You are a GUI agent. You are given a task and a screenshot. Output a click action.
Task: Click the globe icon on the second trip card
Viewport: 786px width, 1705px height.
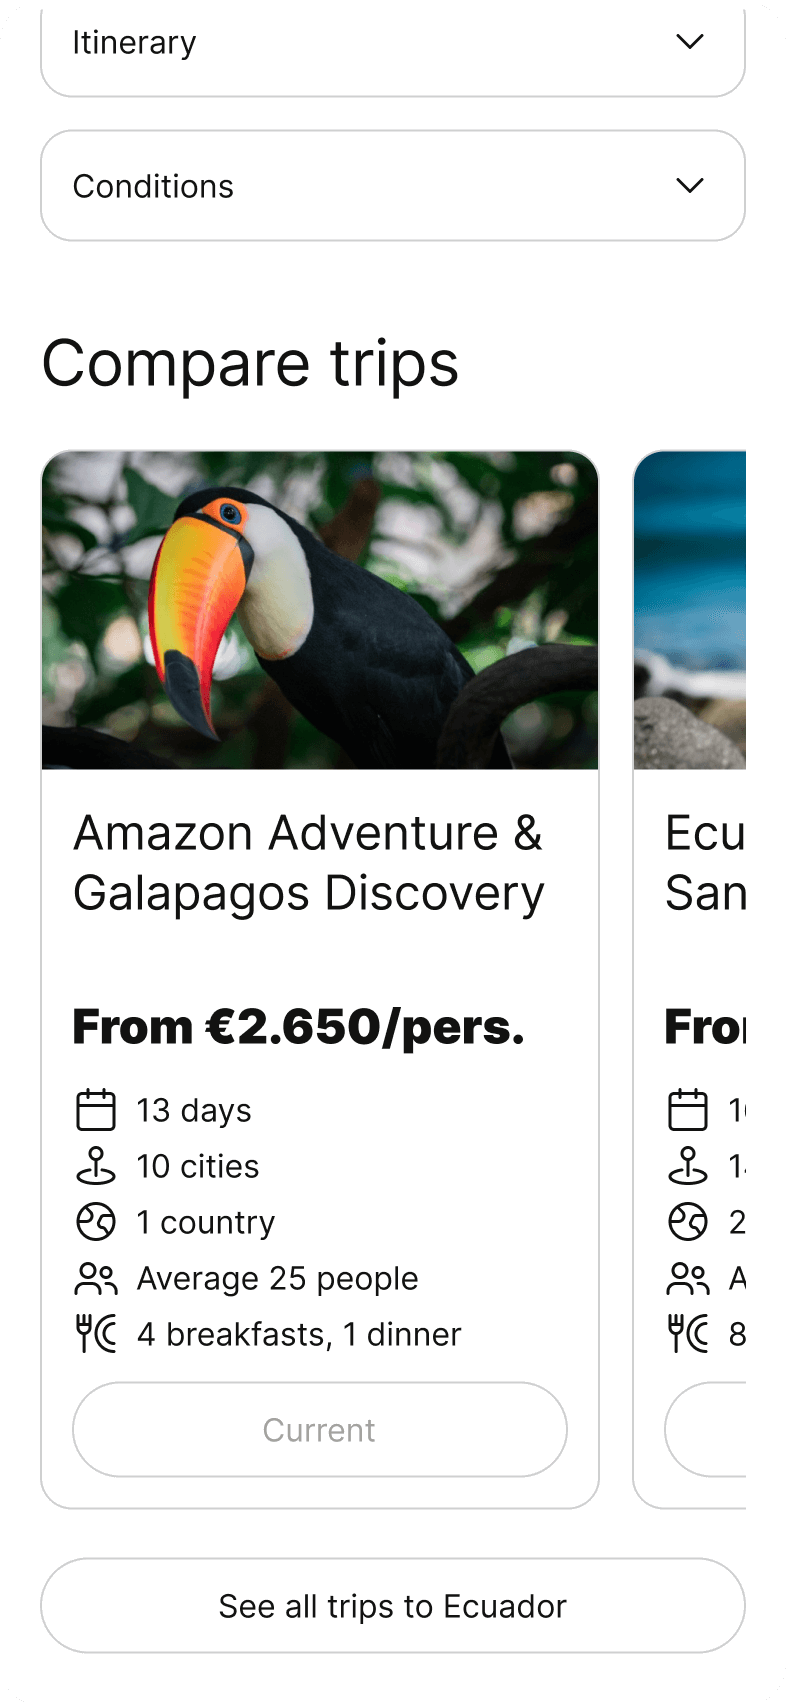pyautogui.click(x=688, y=1222)
